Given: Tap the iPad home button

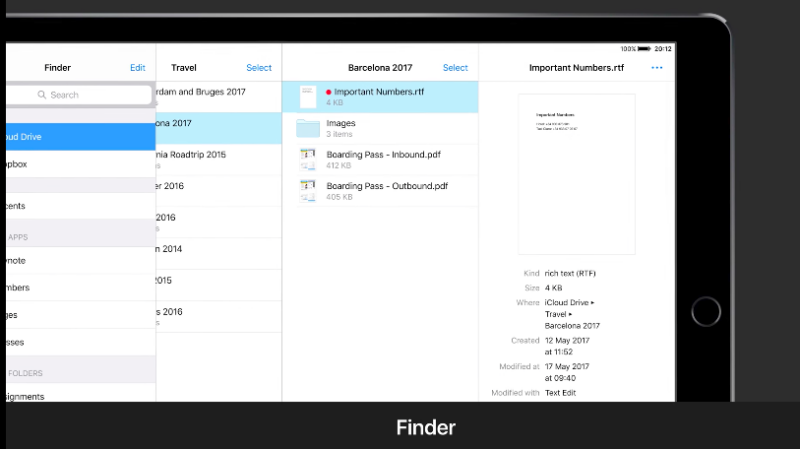Looking at the screenshot, I should point(706,312).
